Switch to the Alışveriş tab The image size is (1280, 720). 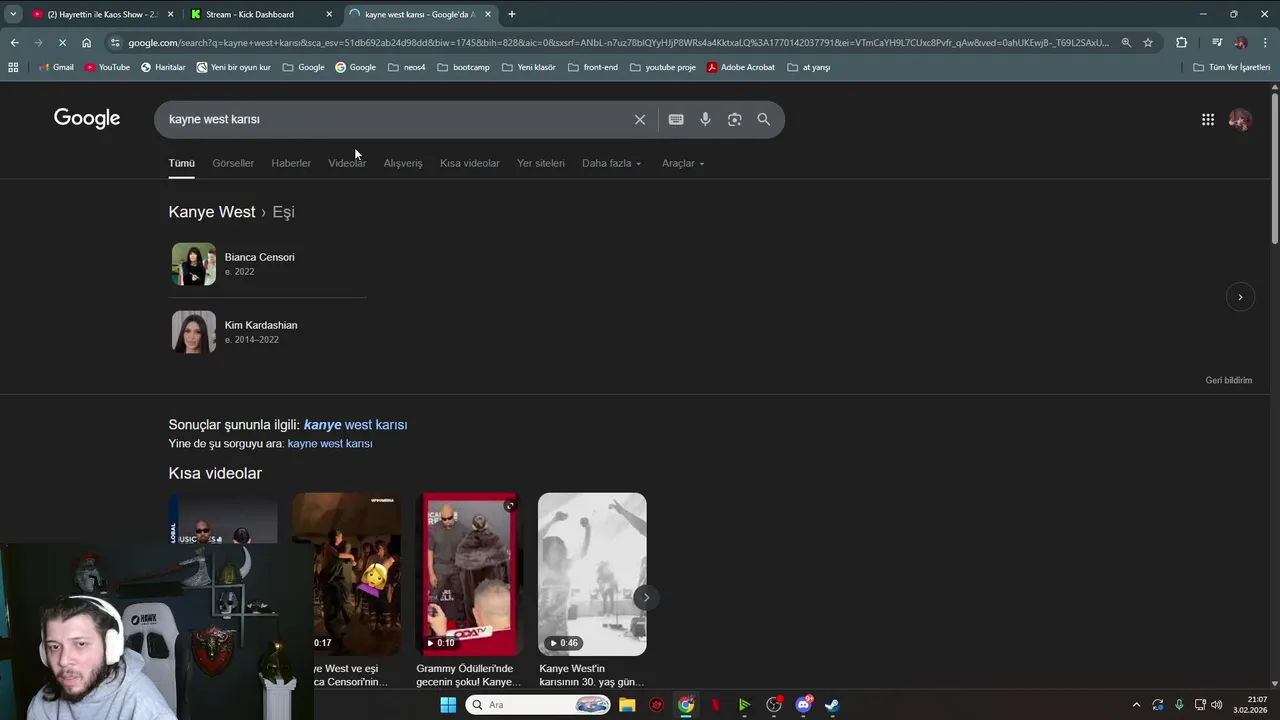click(403, 163)
